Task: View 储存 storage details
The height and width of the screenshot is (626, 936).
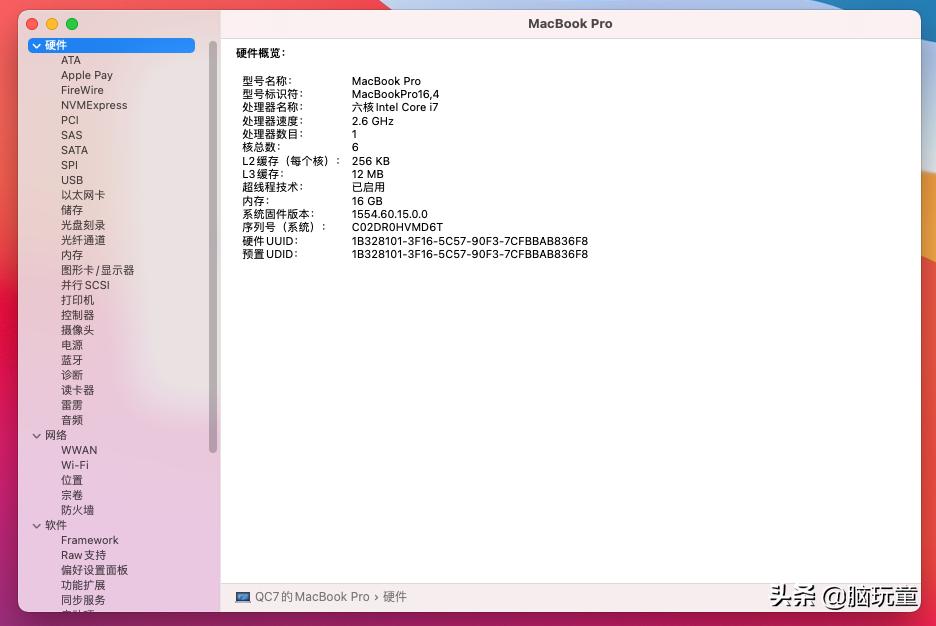Action: (x=71, y=210)
